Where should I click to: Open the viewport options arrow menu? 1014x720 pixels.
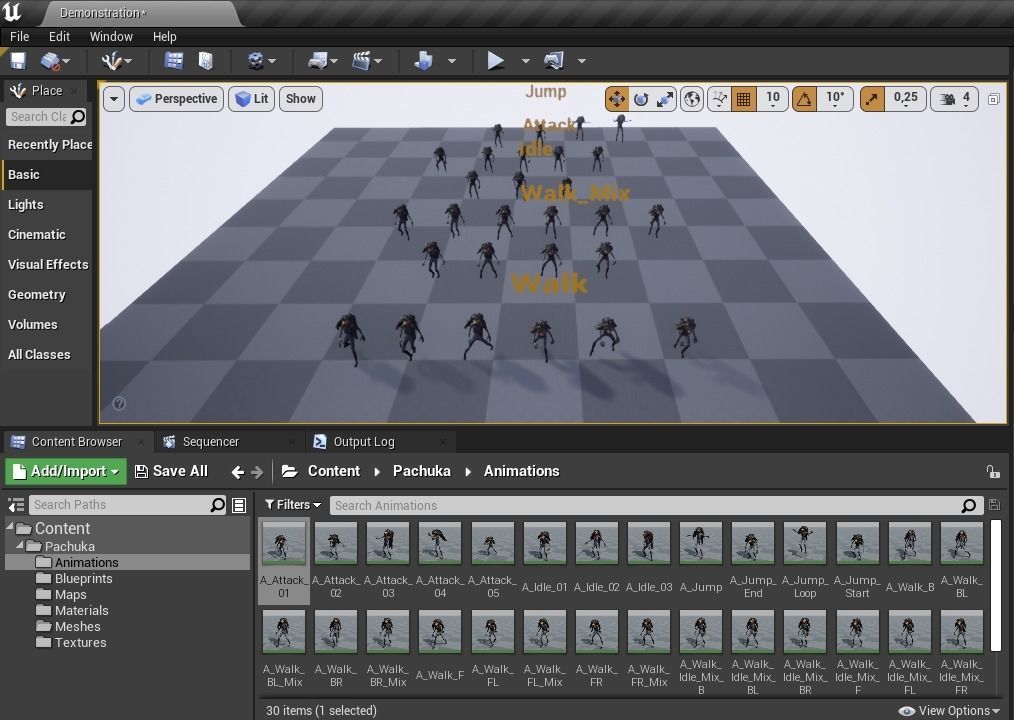click(x=114, y=99)
